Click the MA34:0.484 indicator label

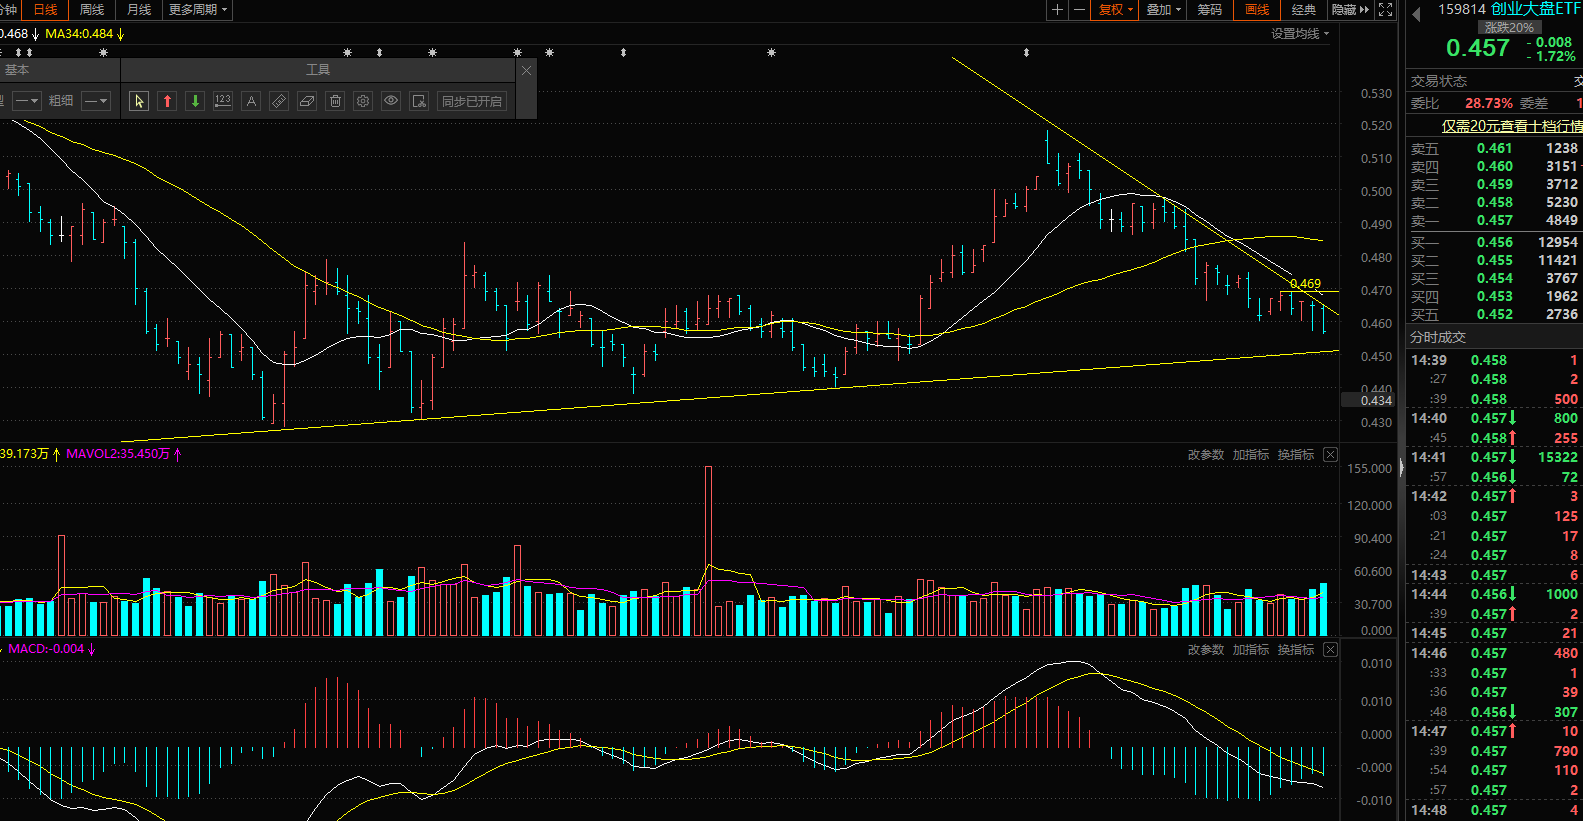[x=79, y=34]
